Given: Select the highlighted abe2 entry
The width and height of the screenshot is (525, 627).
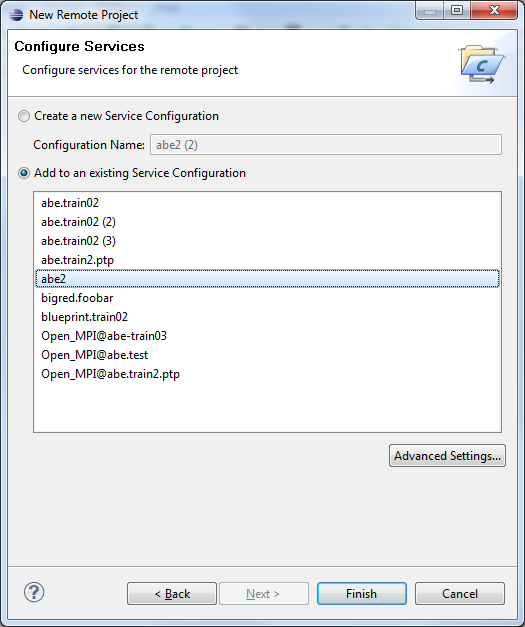Looking at the screenshot, I should 267,279.
